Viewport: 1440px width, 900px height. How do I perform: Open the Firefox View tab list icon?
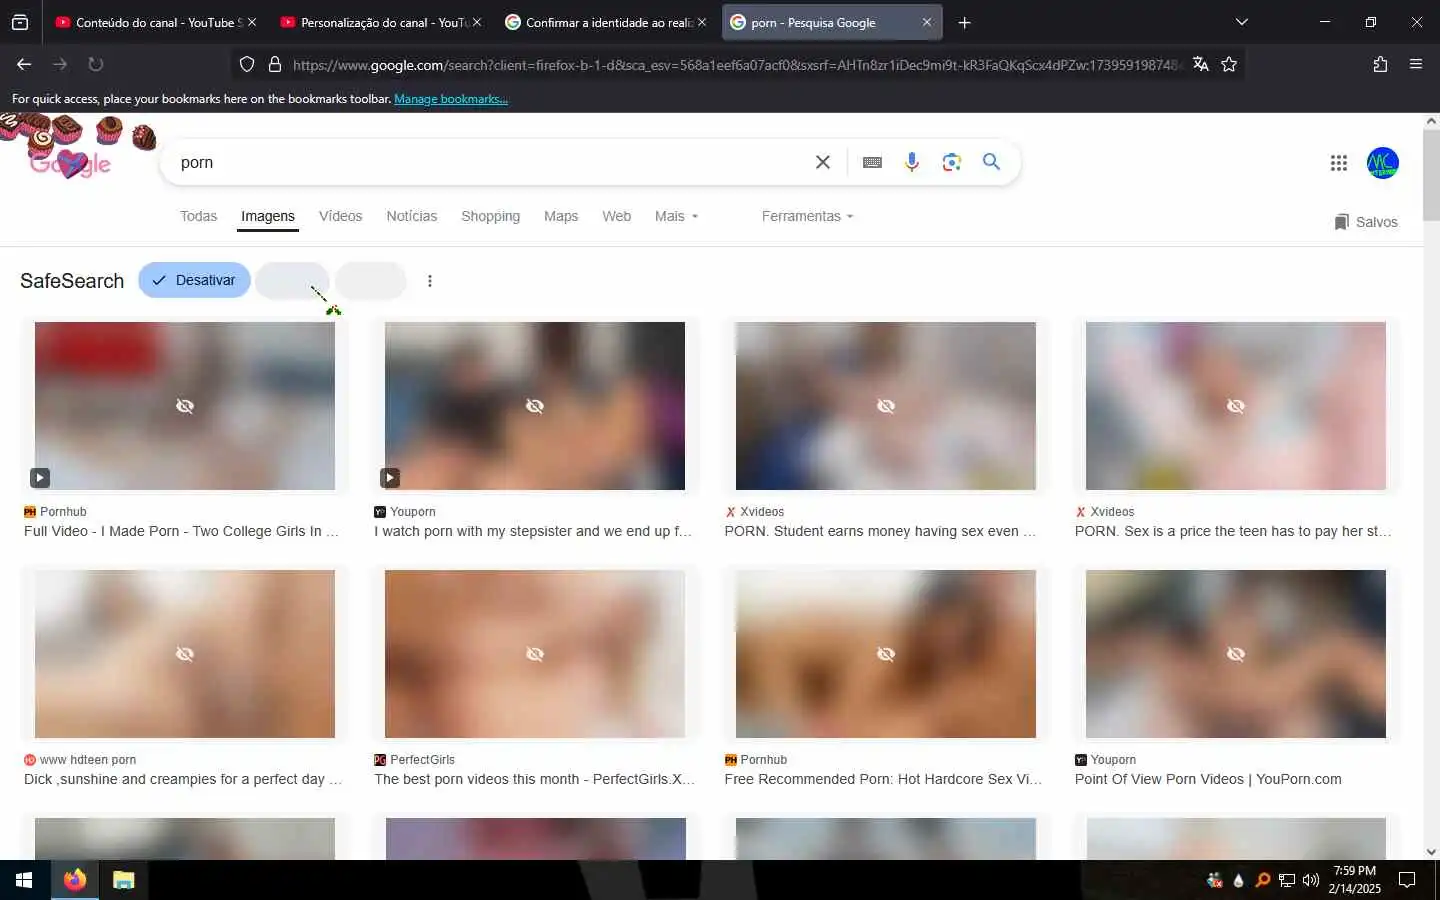(x=20, y=22)
